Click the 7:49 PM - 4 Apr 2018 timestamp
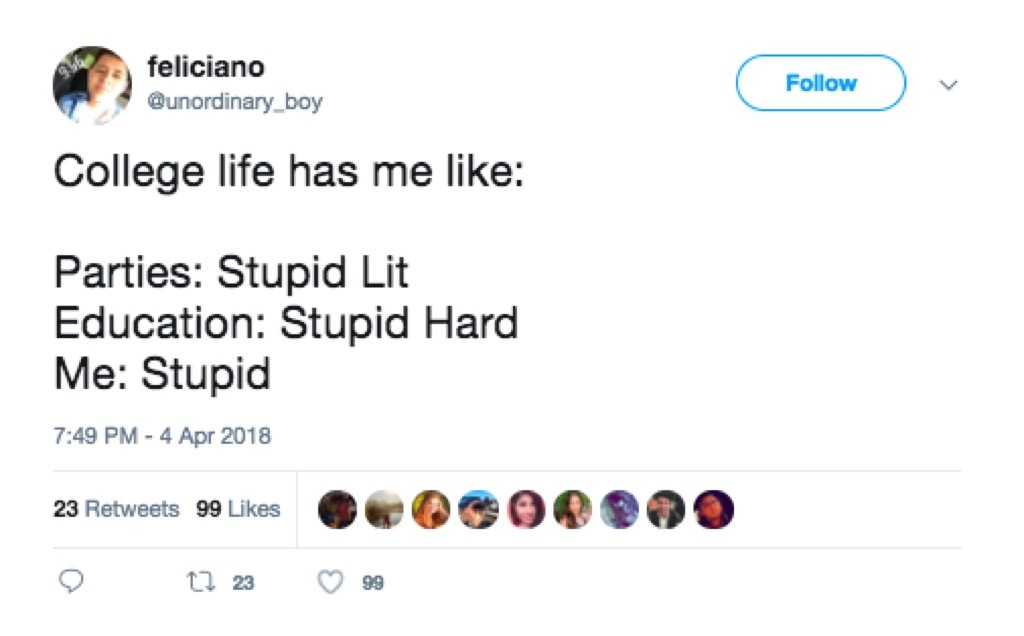This screenshot has height=636, width=1024. [x=162, y=436]
